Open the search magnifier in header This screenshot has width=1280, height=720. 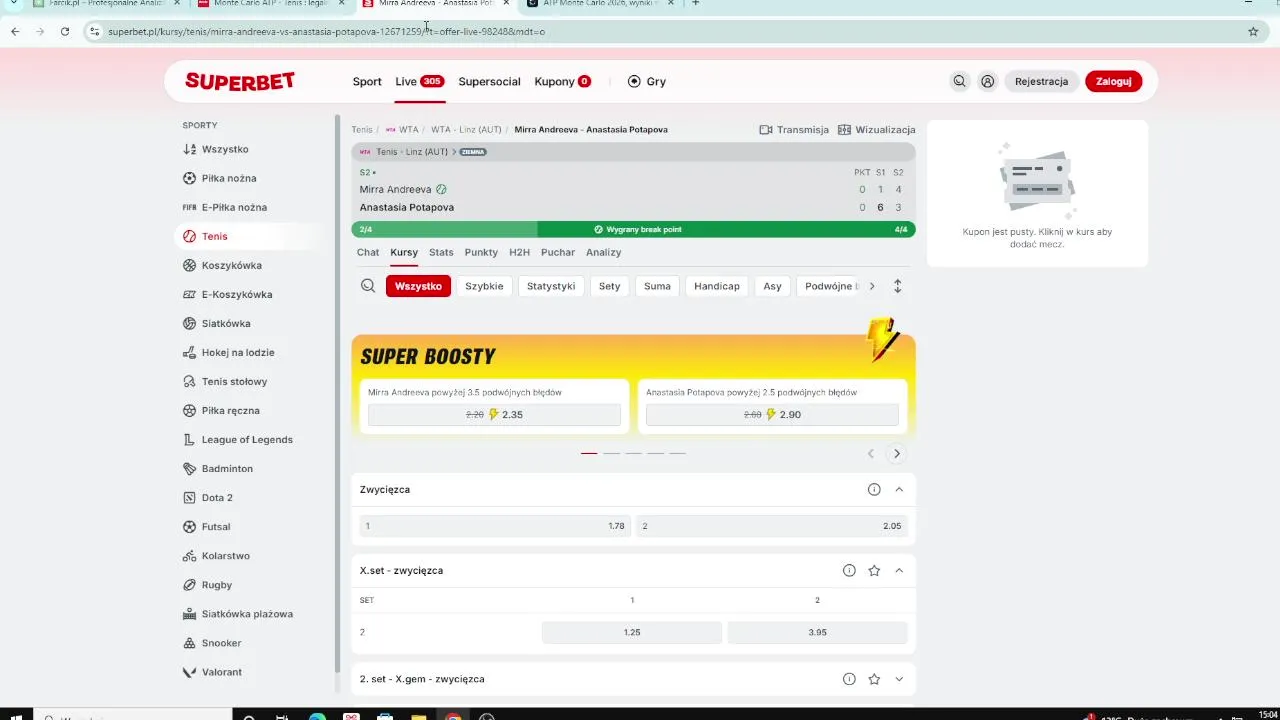pyautogui.click(x=959, y=82)
